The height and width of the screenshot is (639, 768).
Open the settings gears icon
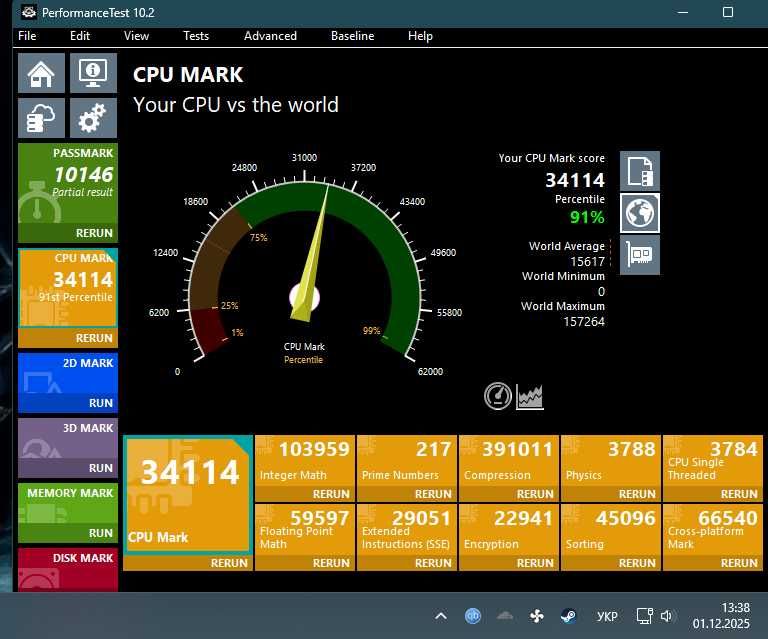click(93, 118)
